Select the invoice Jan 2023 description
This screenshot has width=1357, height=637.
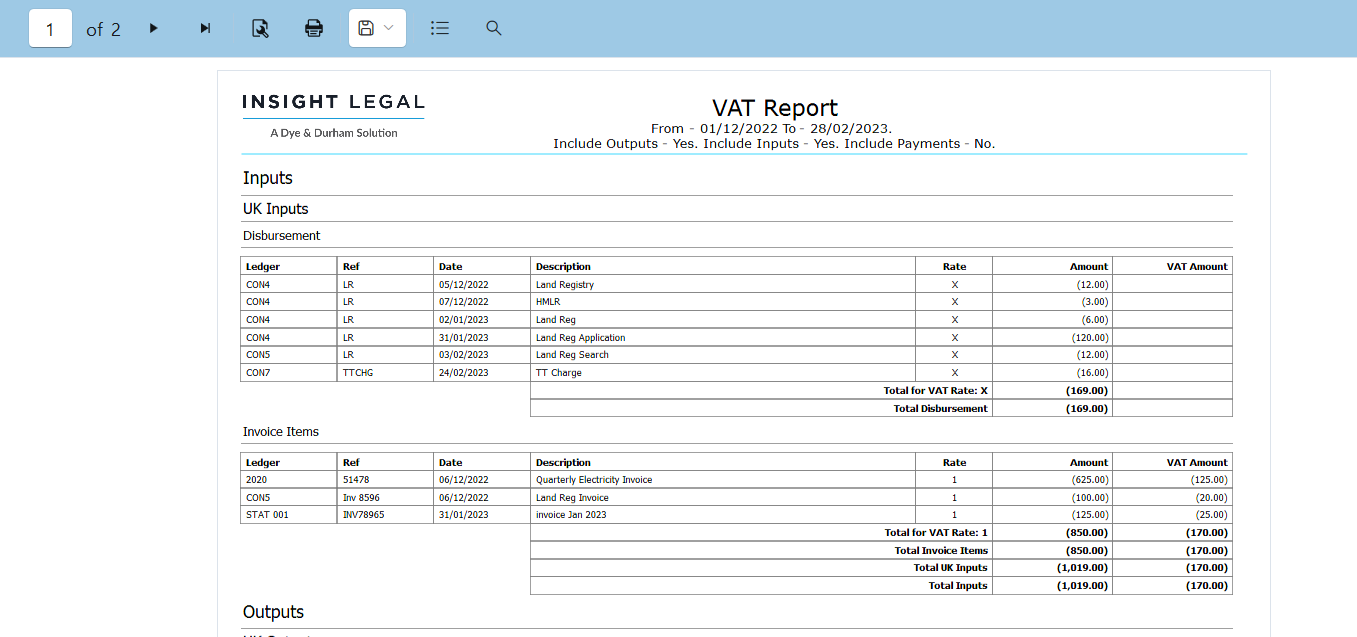[723, 515]
